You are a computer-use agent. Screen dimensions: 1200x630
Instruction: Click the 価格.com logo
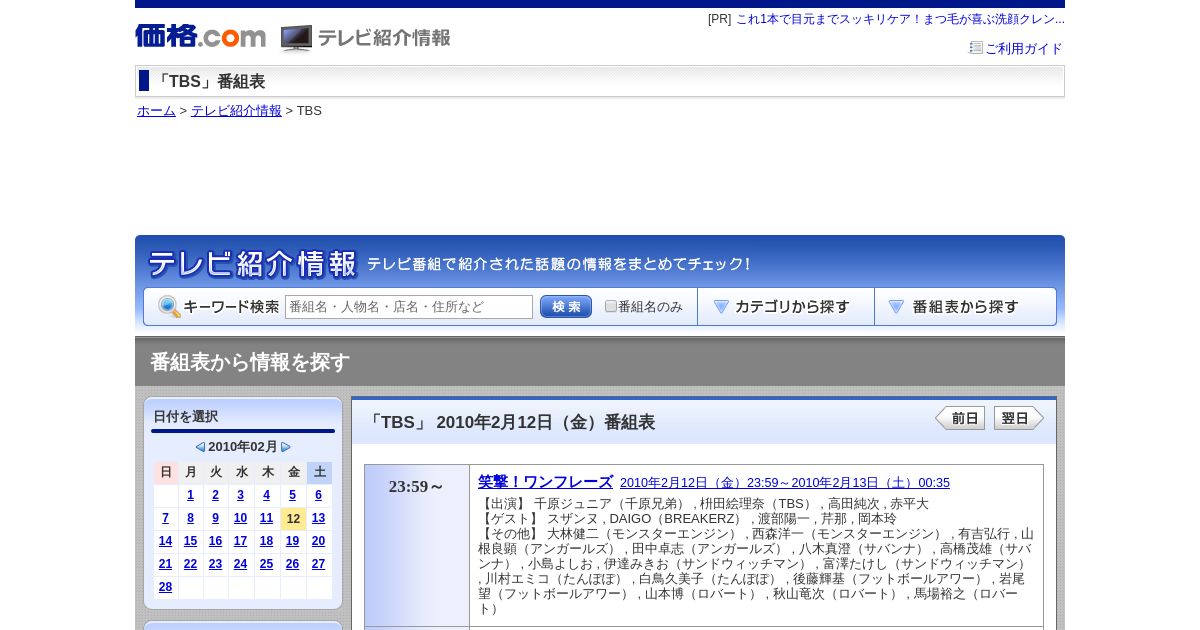pyautogui.click(x=201, y=36)
